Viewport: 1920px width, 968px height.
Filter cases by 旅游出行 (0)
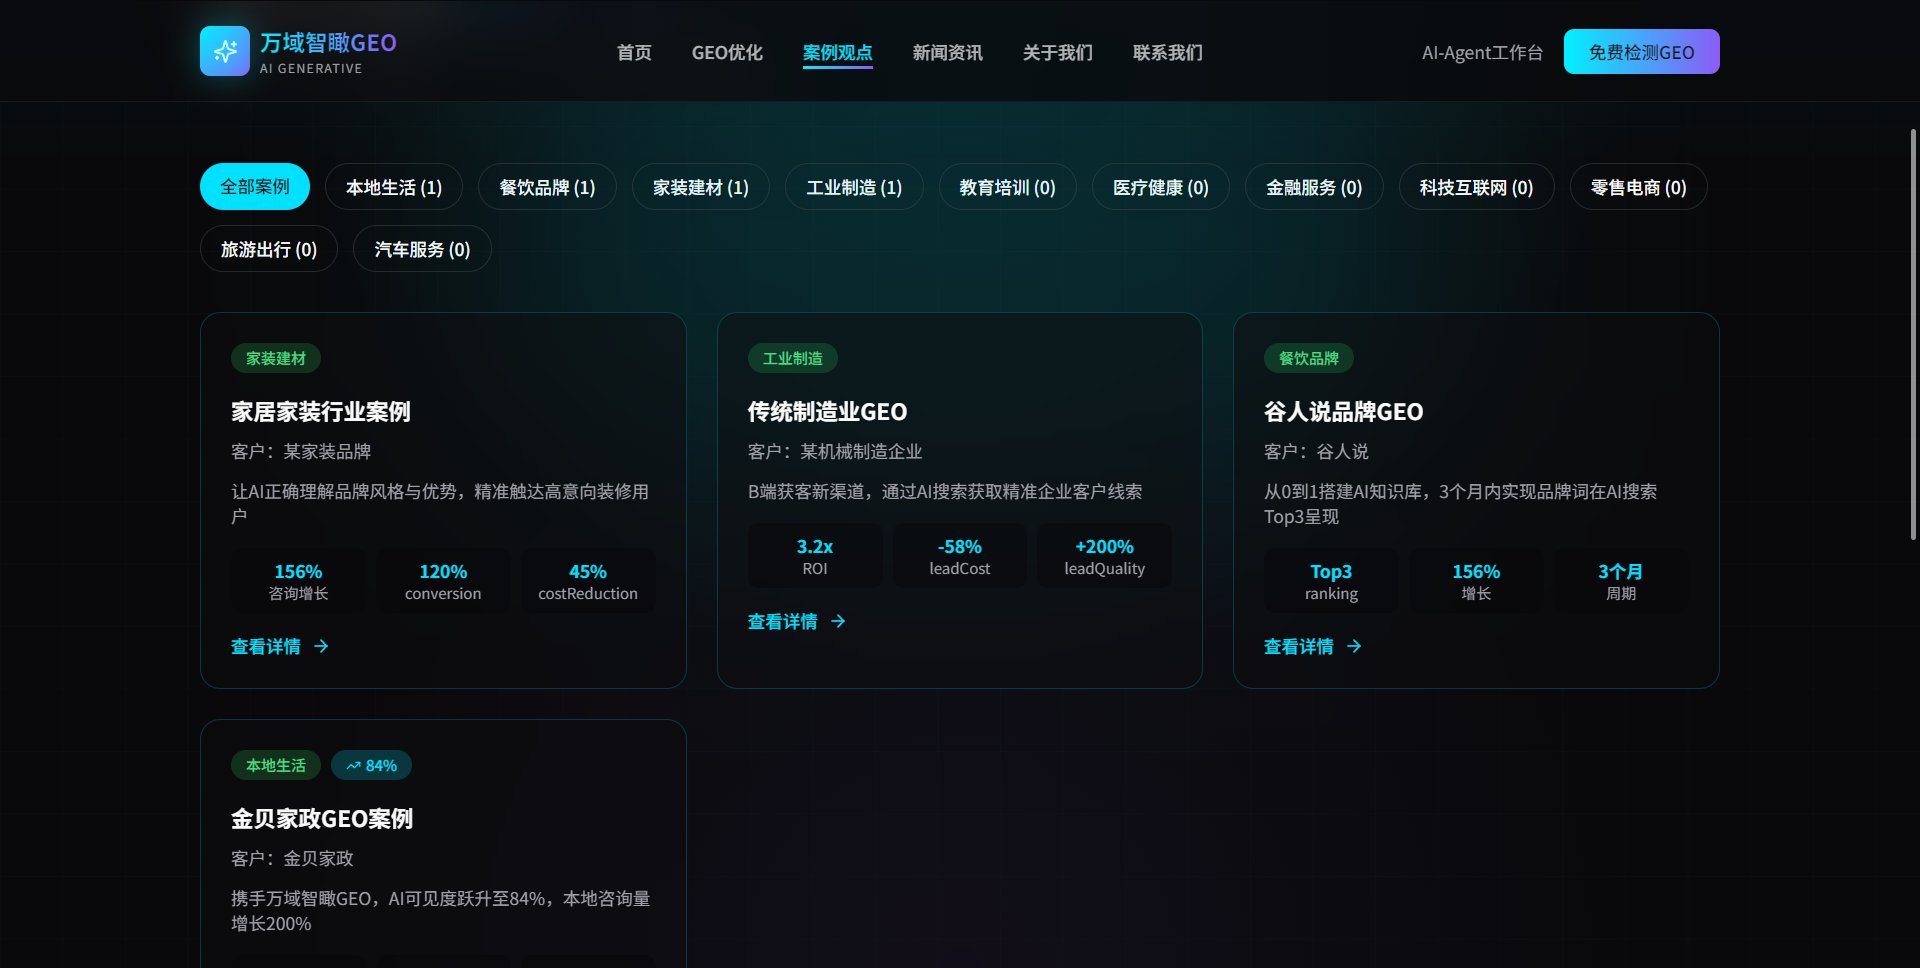pyautogui.click(x=269, y=249)
